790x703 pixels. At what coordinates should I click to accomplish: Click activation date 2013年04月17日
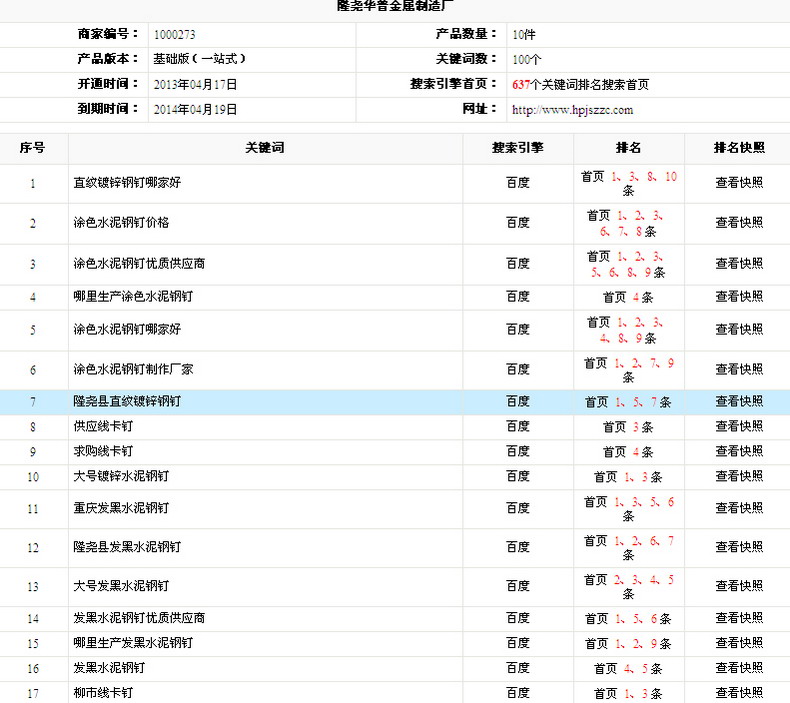pyautogui.click(x=195, y=84)
